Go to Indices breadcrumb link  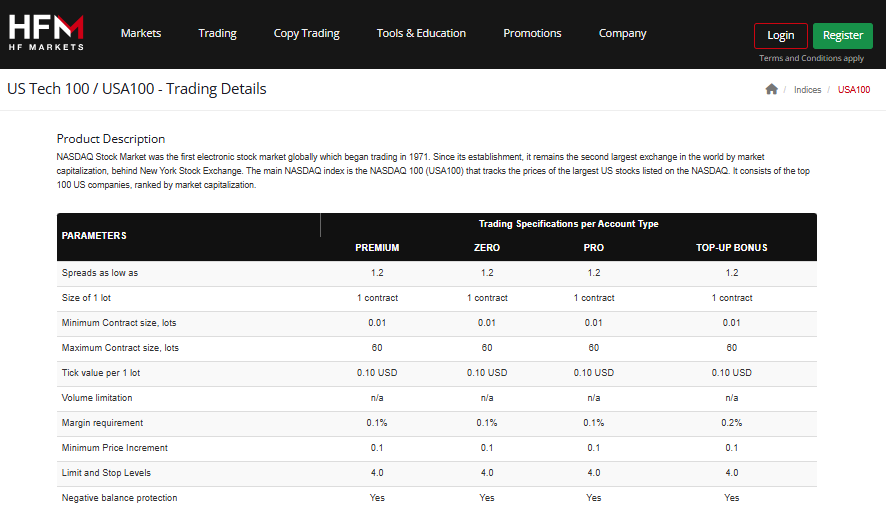[807, 90]
